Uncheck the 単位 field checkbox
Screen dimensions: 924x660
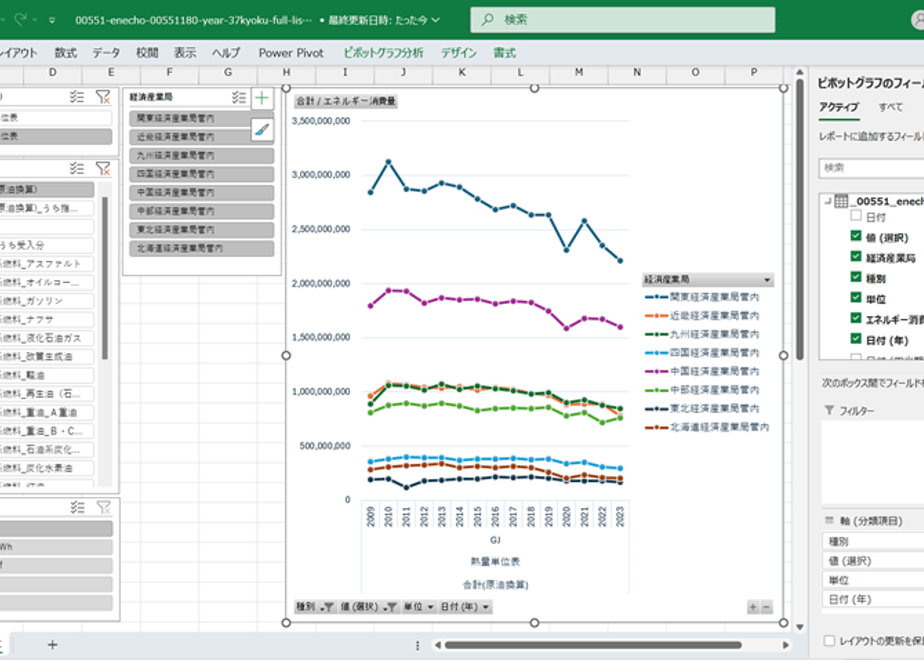(856, 297)
